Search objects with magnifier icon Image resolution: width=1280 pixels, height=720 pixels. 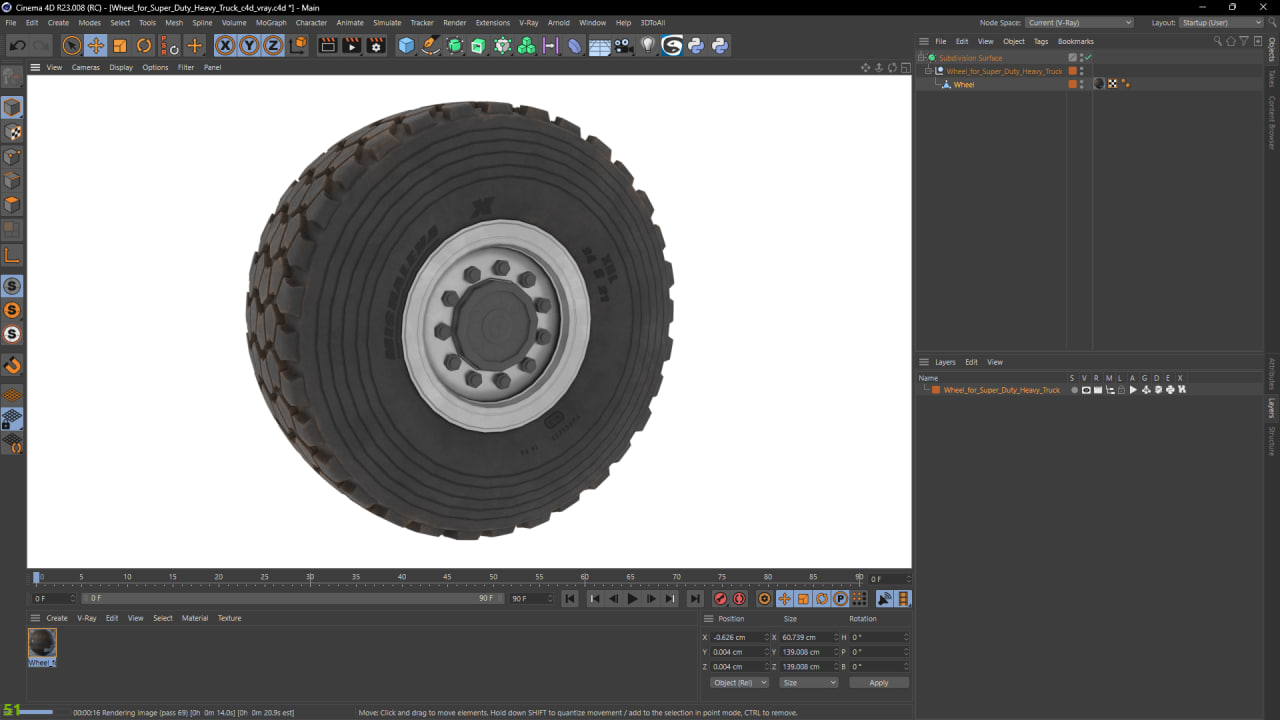coord(1218,41)
